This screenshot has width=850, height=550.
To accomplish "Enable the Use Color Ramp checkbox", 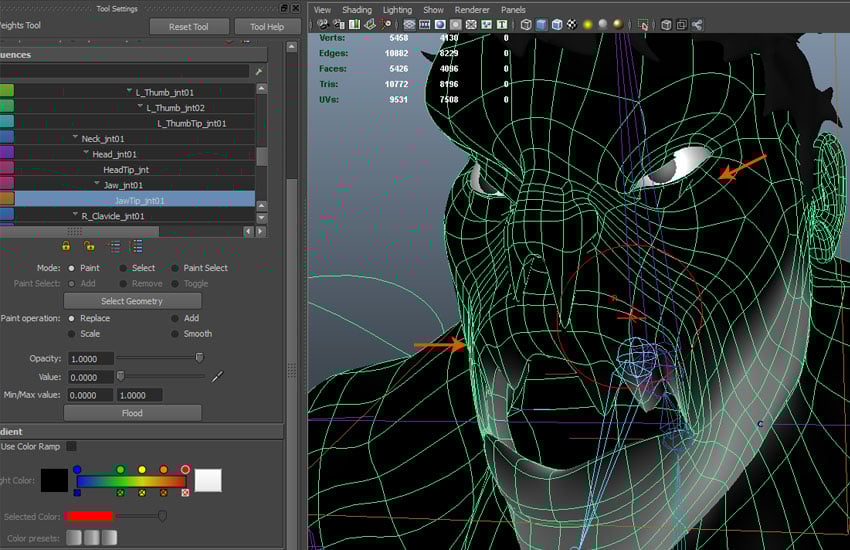I will pyautogui.click(x=71, y=446).
